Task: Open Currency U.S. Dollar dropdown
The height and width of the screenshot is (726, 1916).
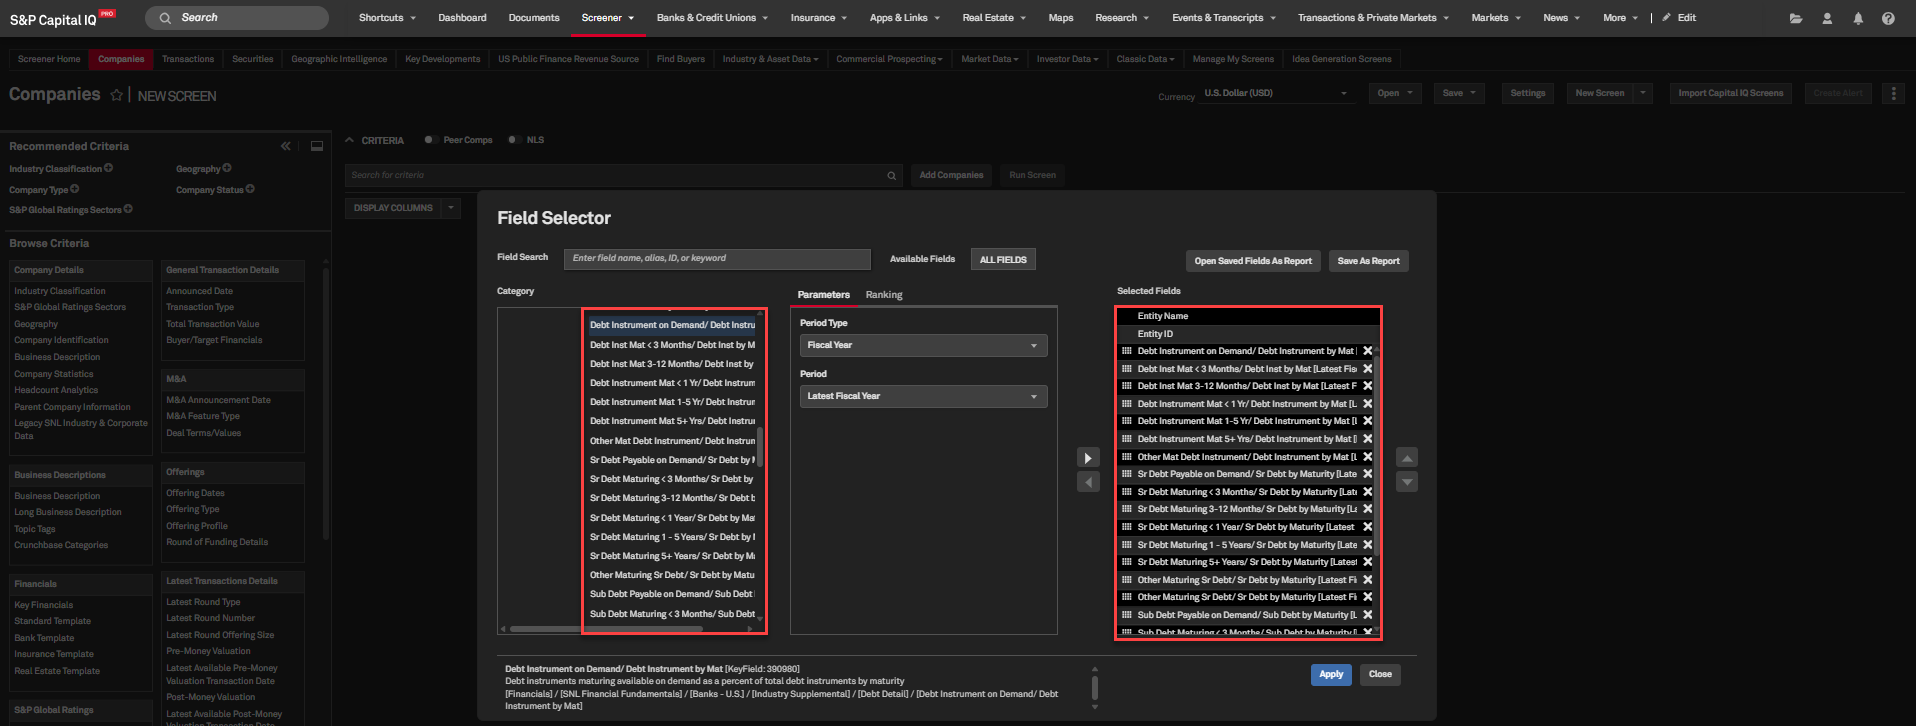Action: point(1276,93)
